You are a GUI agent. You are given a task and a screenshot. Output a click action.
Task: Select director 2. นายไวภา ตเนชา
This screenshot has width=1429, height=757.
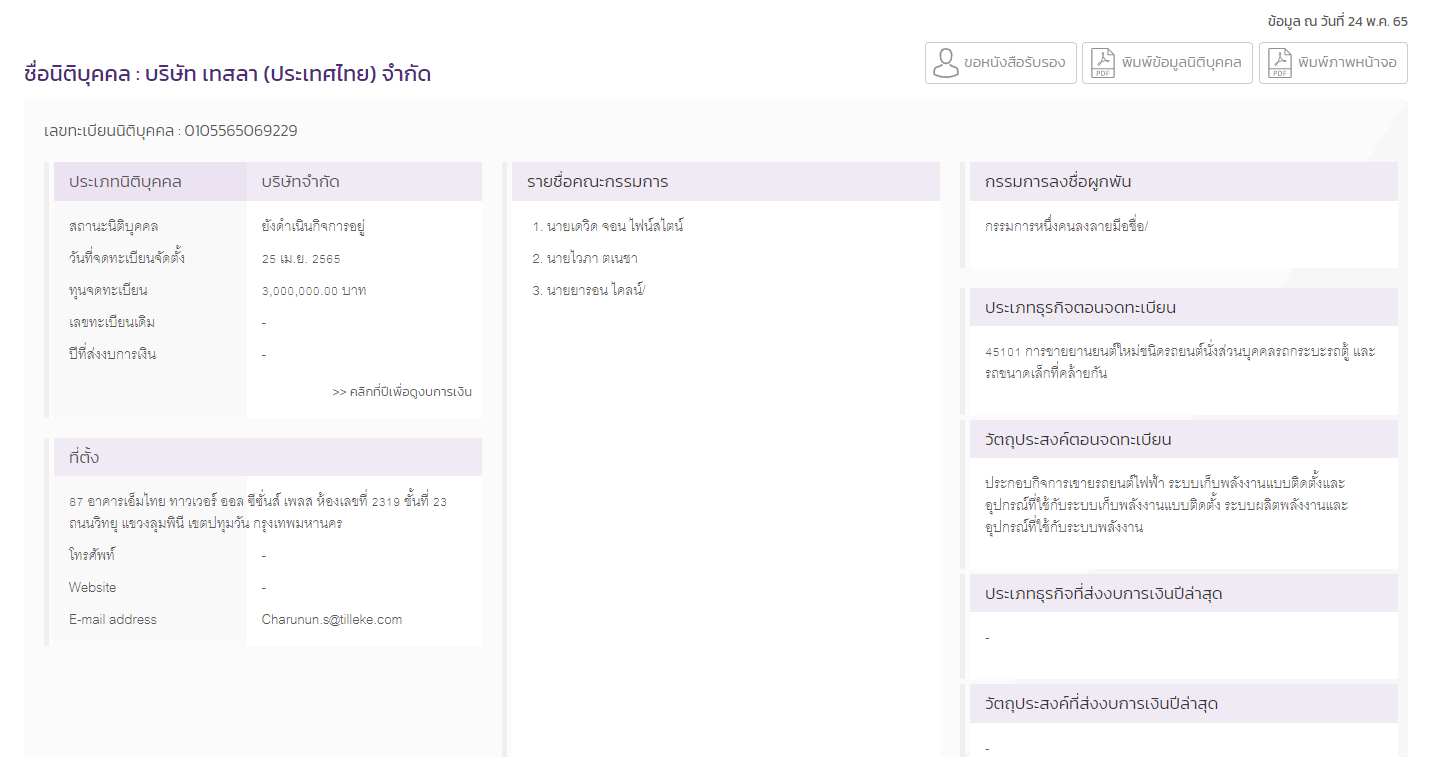coord(585,258)
